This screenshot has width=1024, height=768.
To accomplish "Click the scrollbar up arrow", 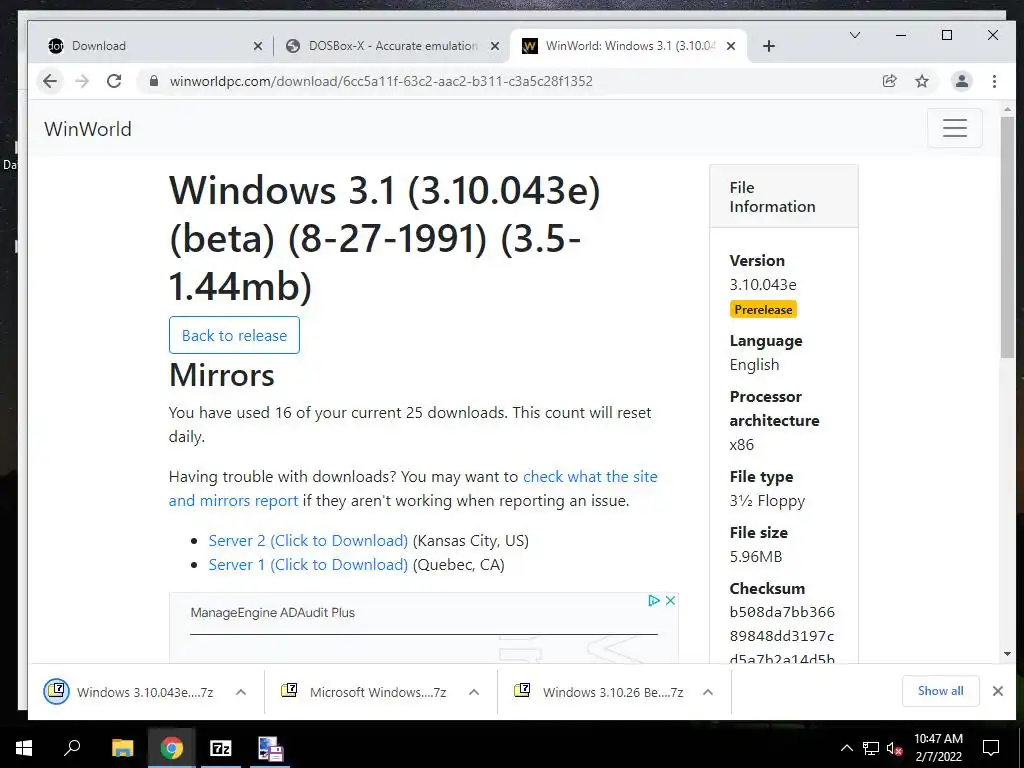I will [x=1007, y=110].
